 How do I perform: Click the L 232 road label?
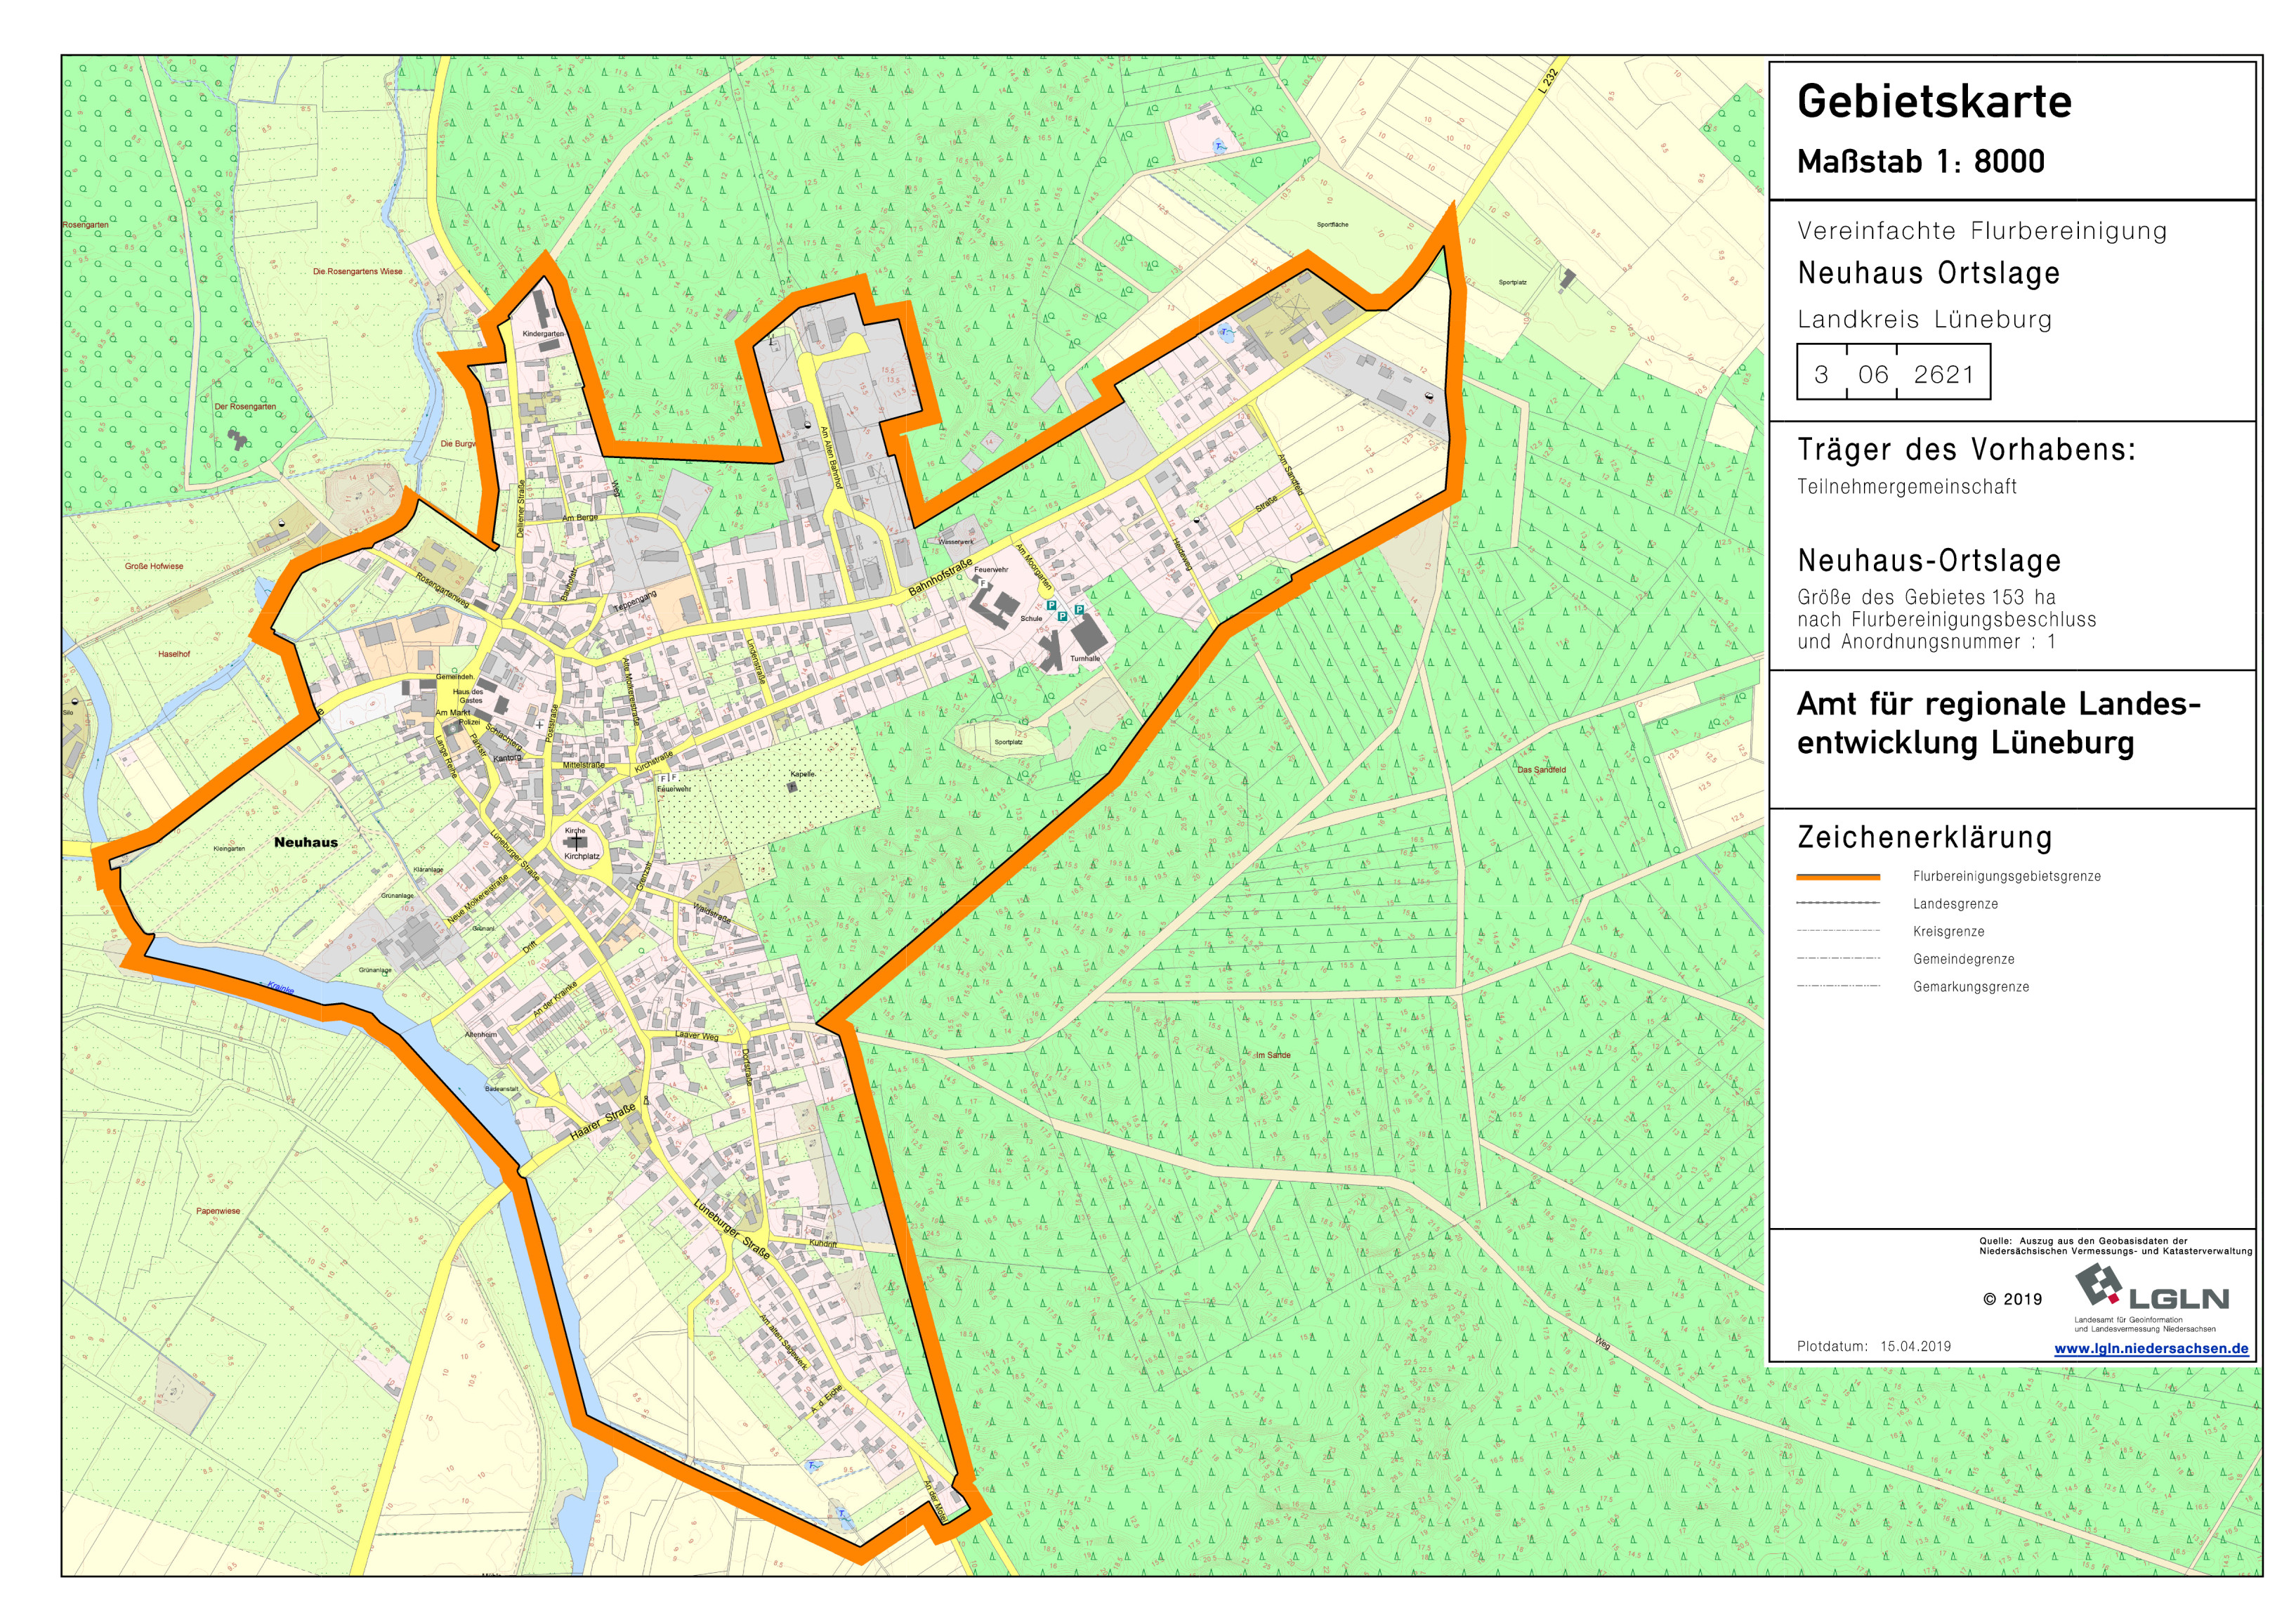click(1548, 82)
